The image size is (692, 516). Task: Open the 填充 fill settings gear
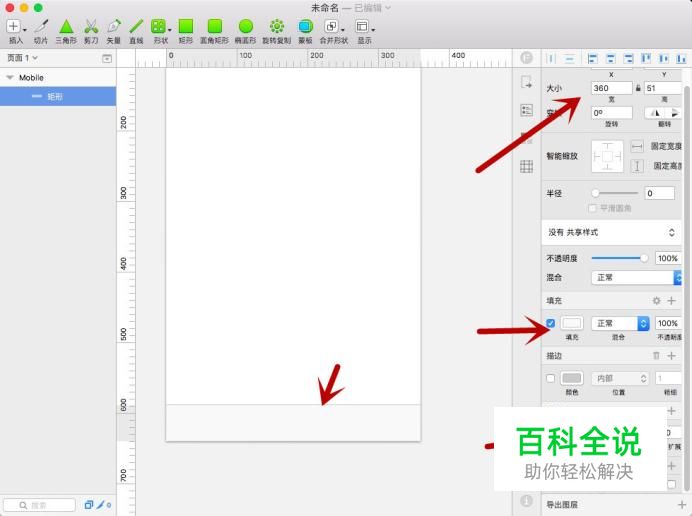[656, 301]
